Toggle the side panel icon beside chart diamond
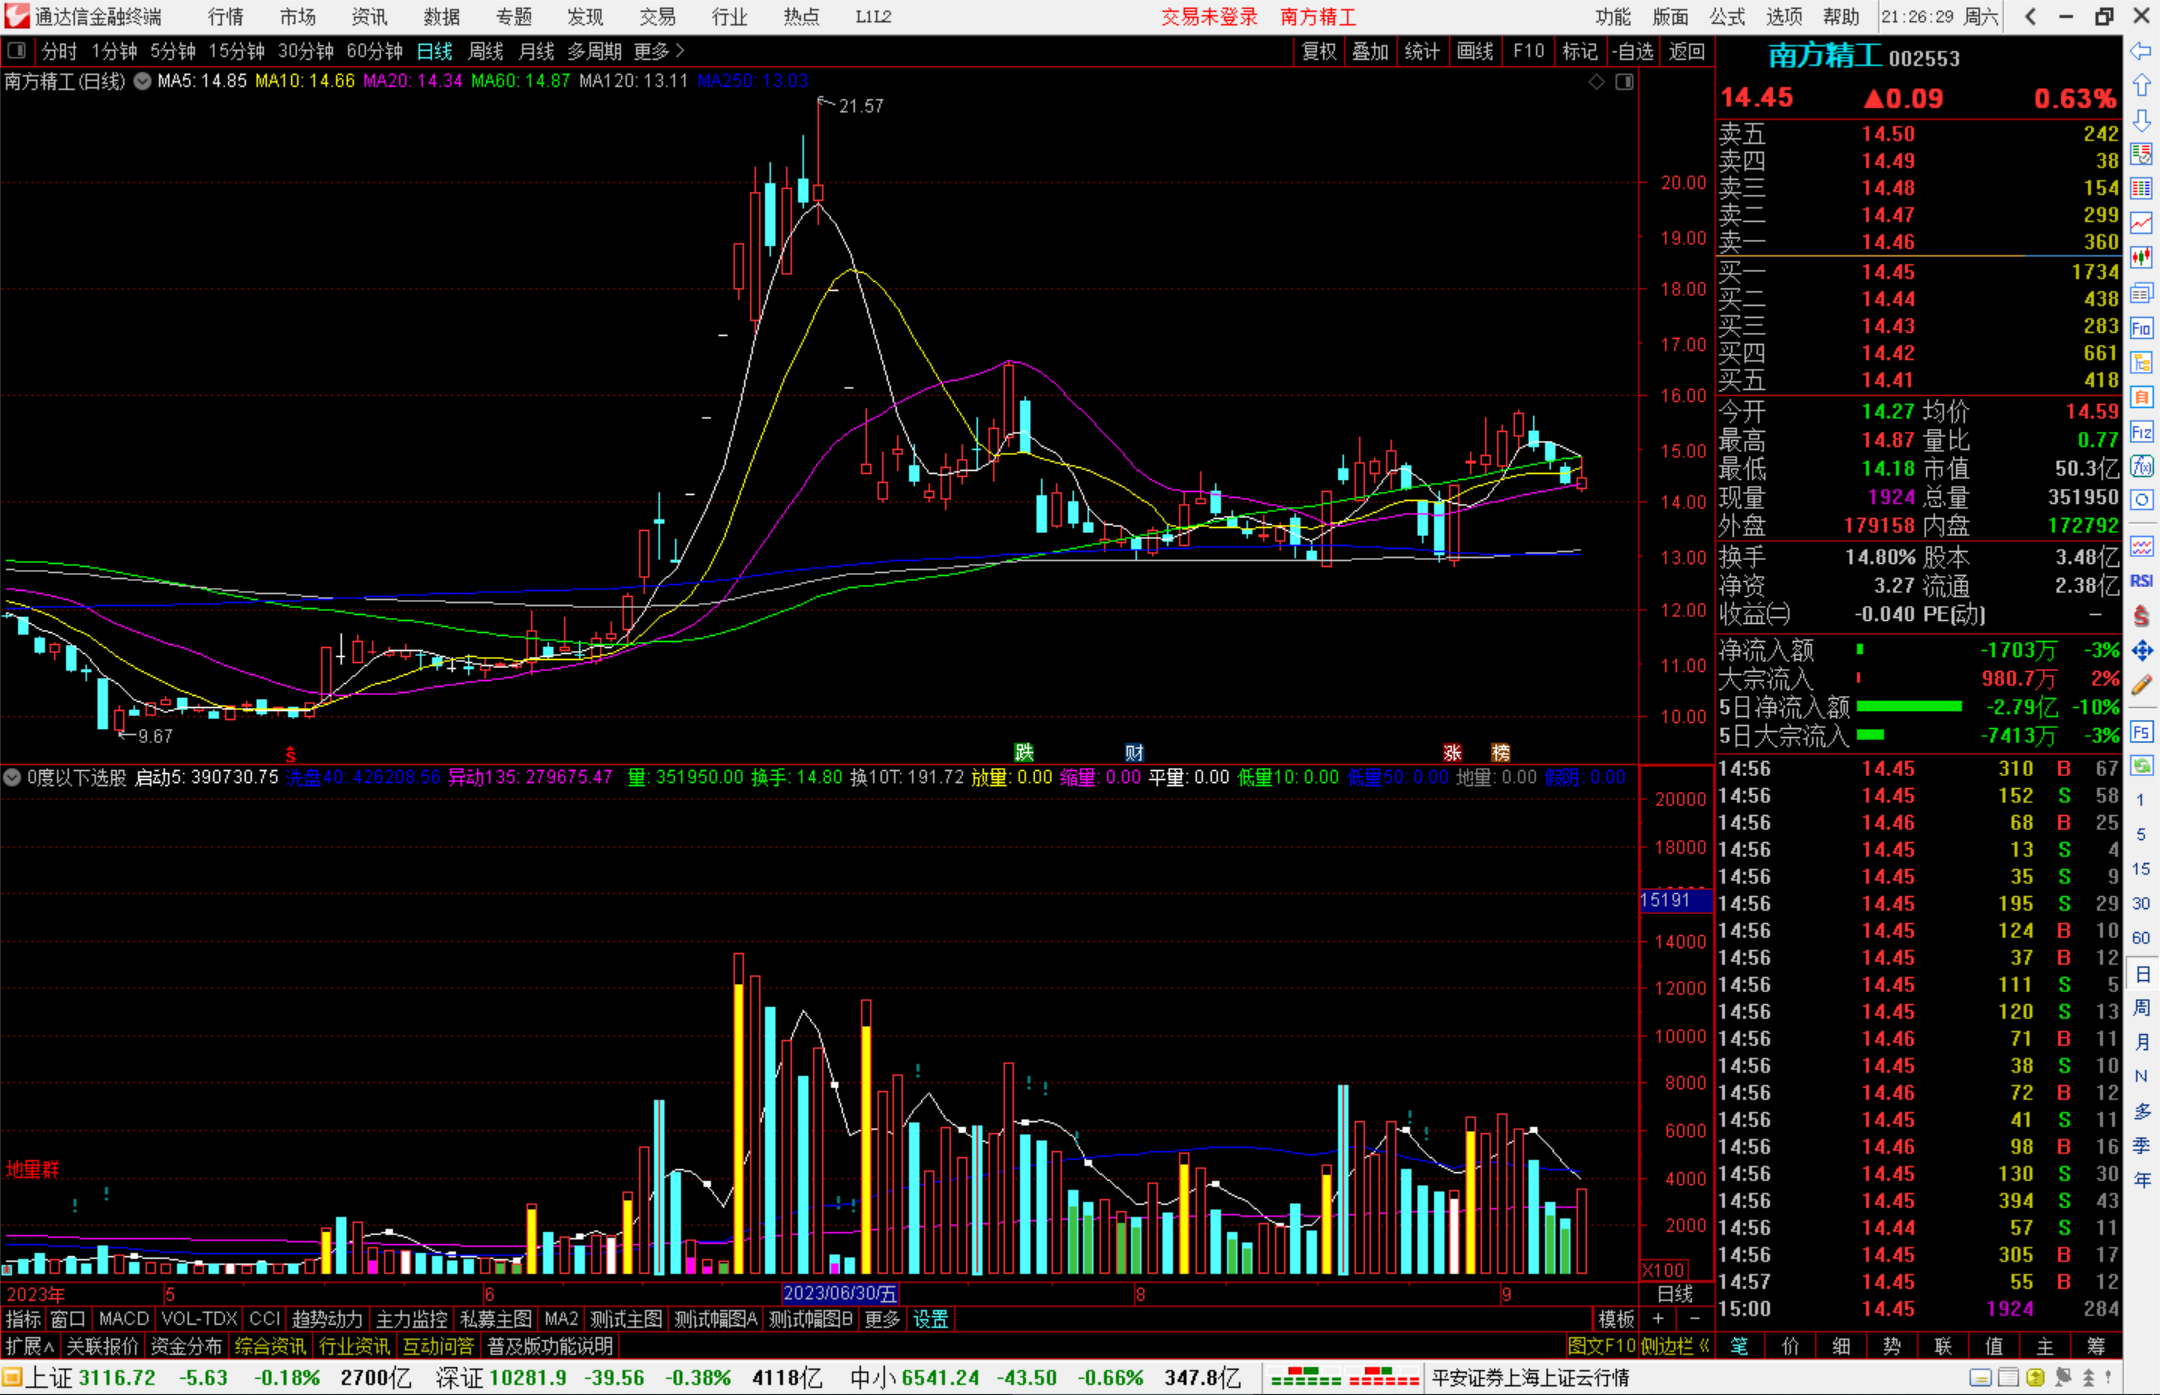Viewport: 2160px width, 1395px height. click(x=1624, y=82)
